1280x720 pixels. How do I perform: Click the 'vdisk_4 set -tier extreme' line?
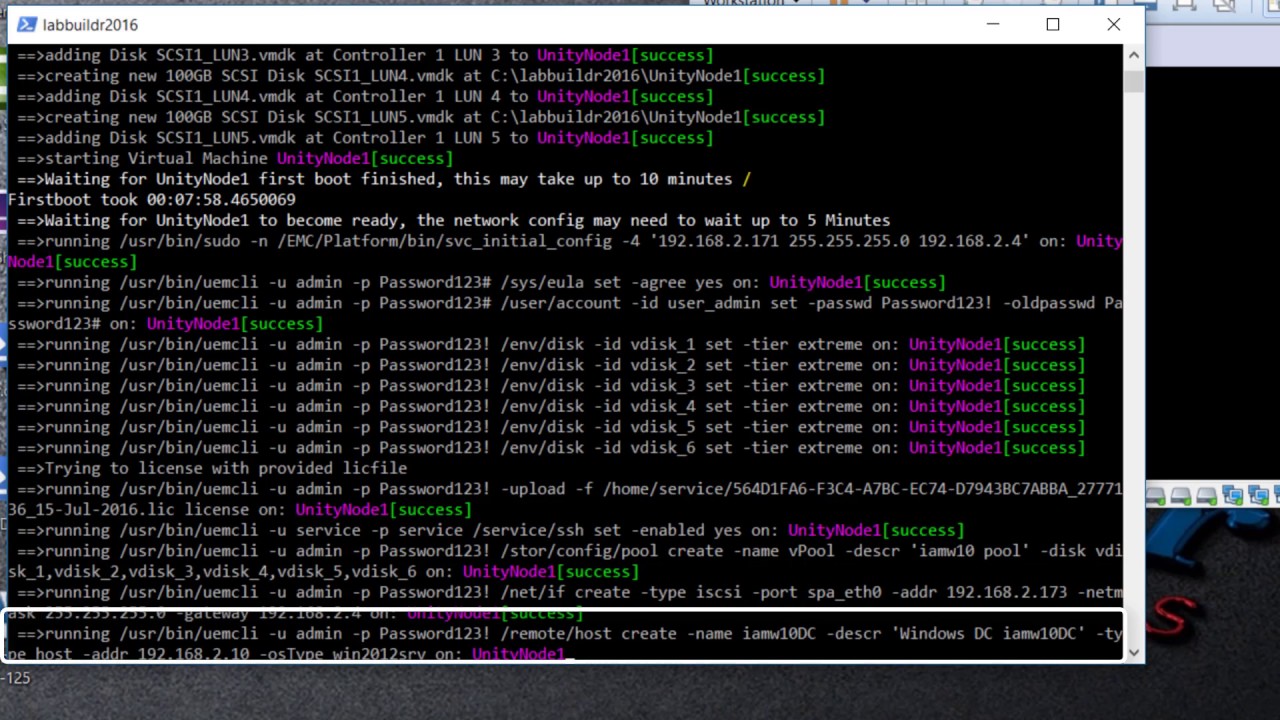coord(551,407)
